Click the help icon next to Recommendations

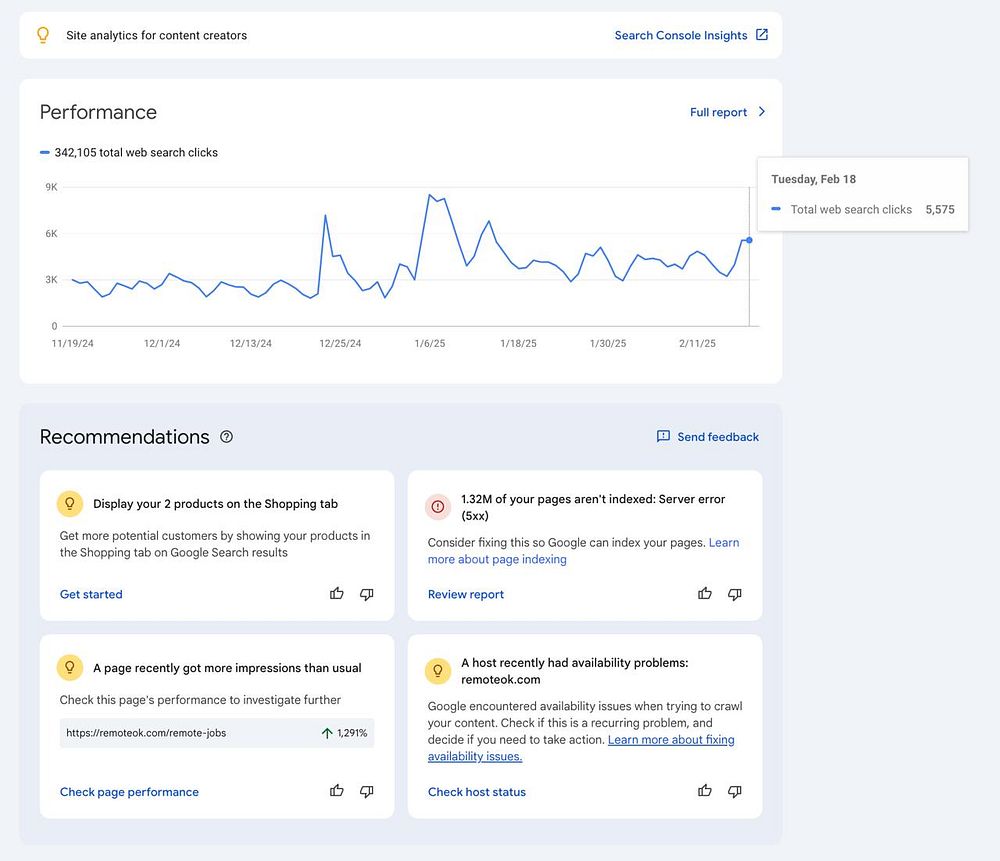click(226, 437)
